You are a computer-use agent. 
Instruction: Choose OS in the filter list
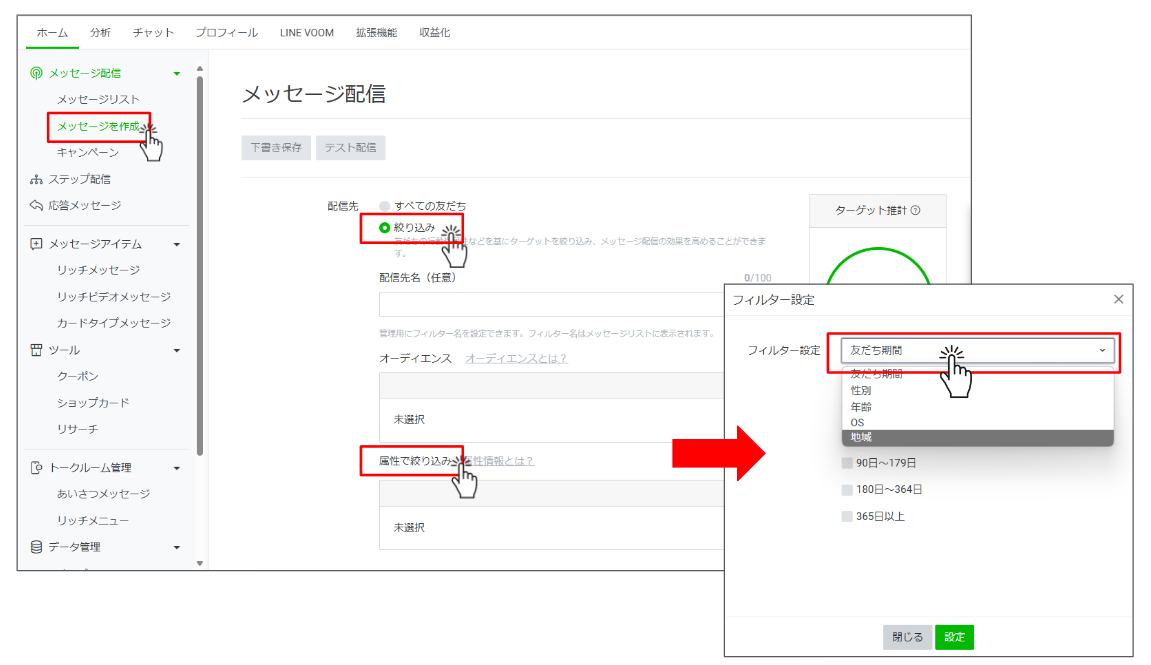coord(977,422)
